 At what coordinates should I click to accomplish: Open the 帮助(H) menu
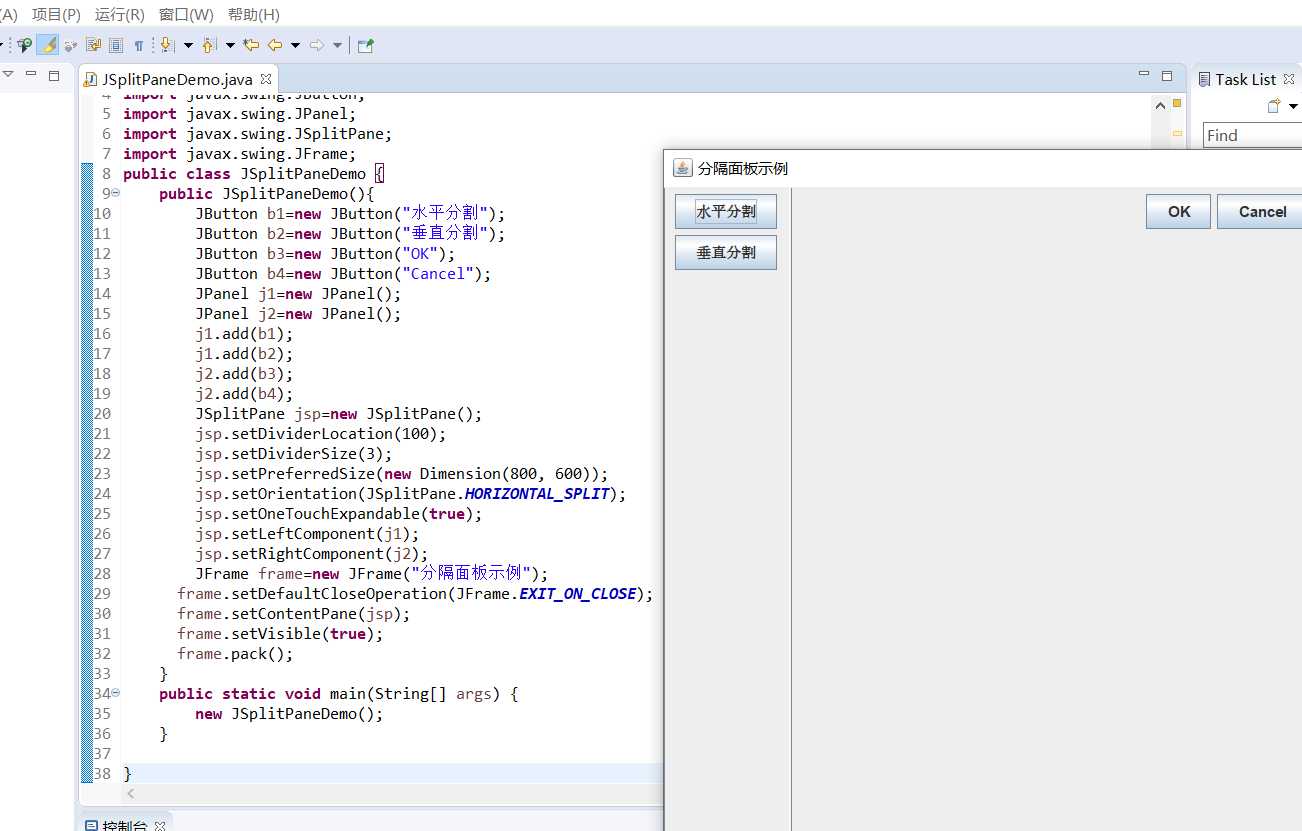pyautogui.click(x=253, y=15)
